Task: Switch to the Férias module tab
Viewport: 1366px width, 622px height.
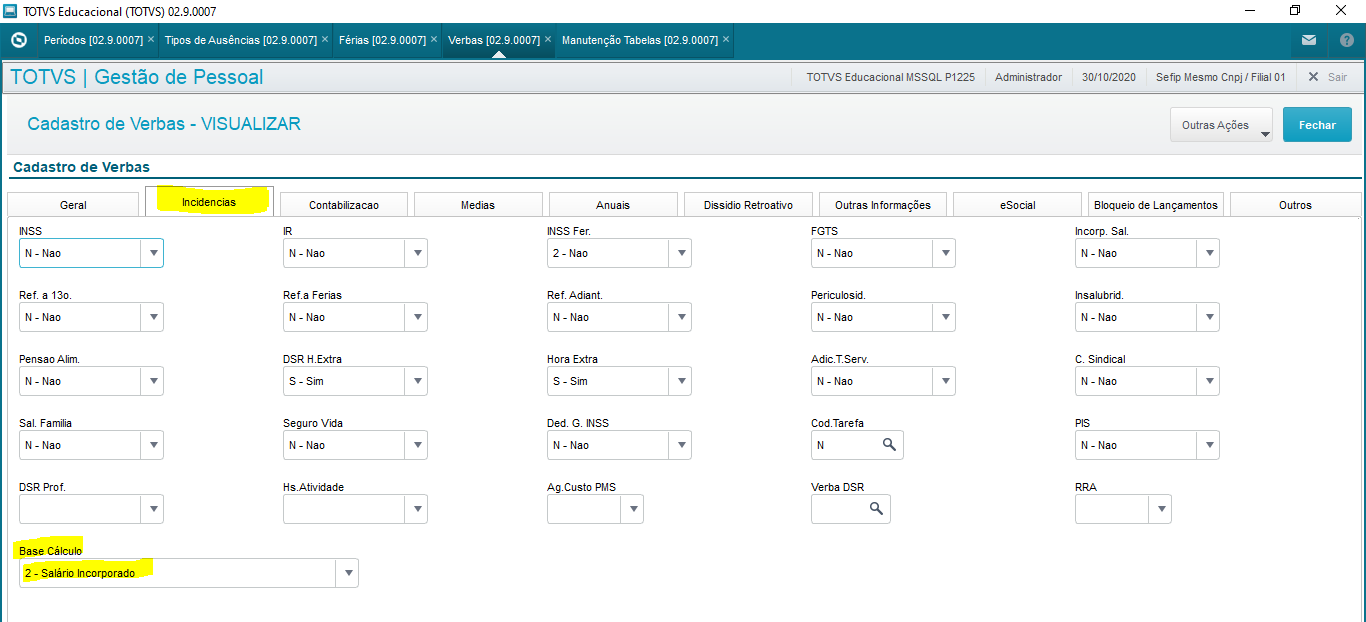Action: pos(382,40)
